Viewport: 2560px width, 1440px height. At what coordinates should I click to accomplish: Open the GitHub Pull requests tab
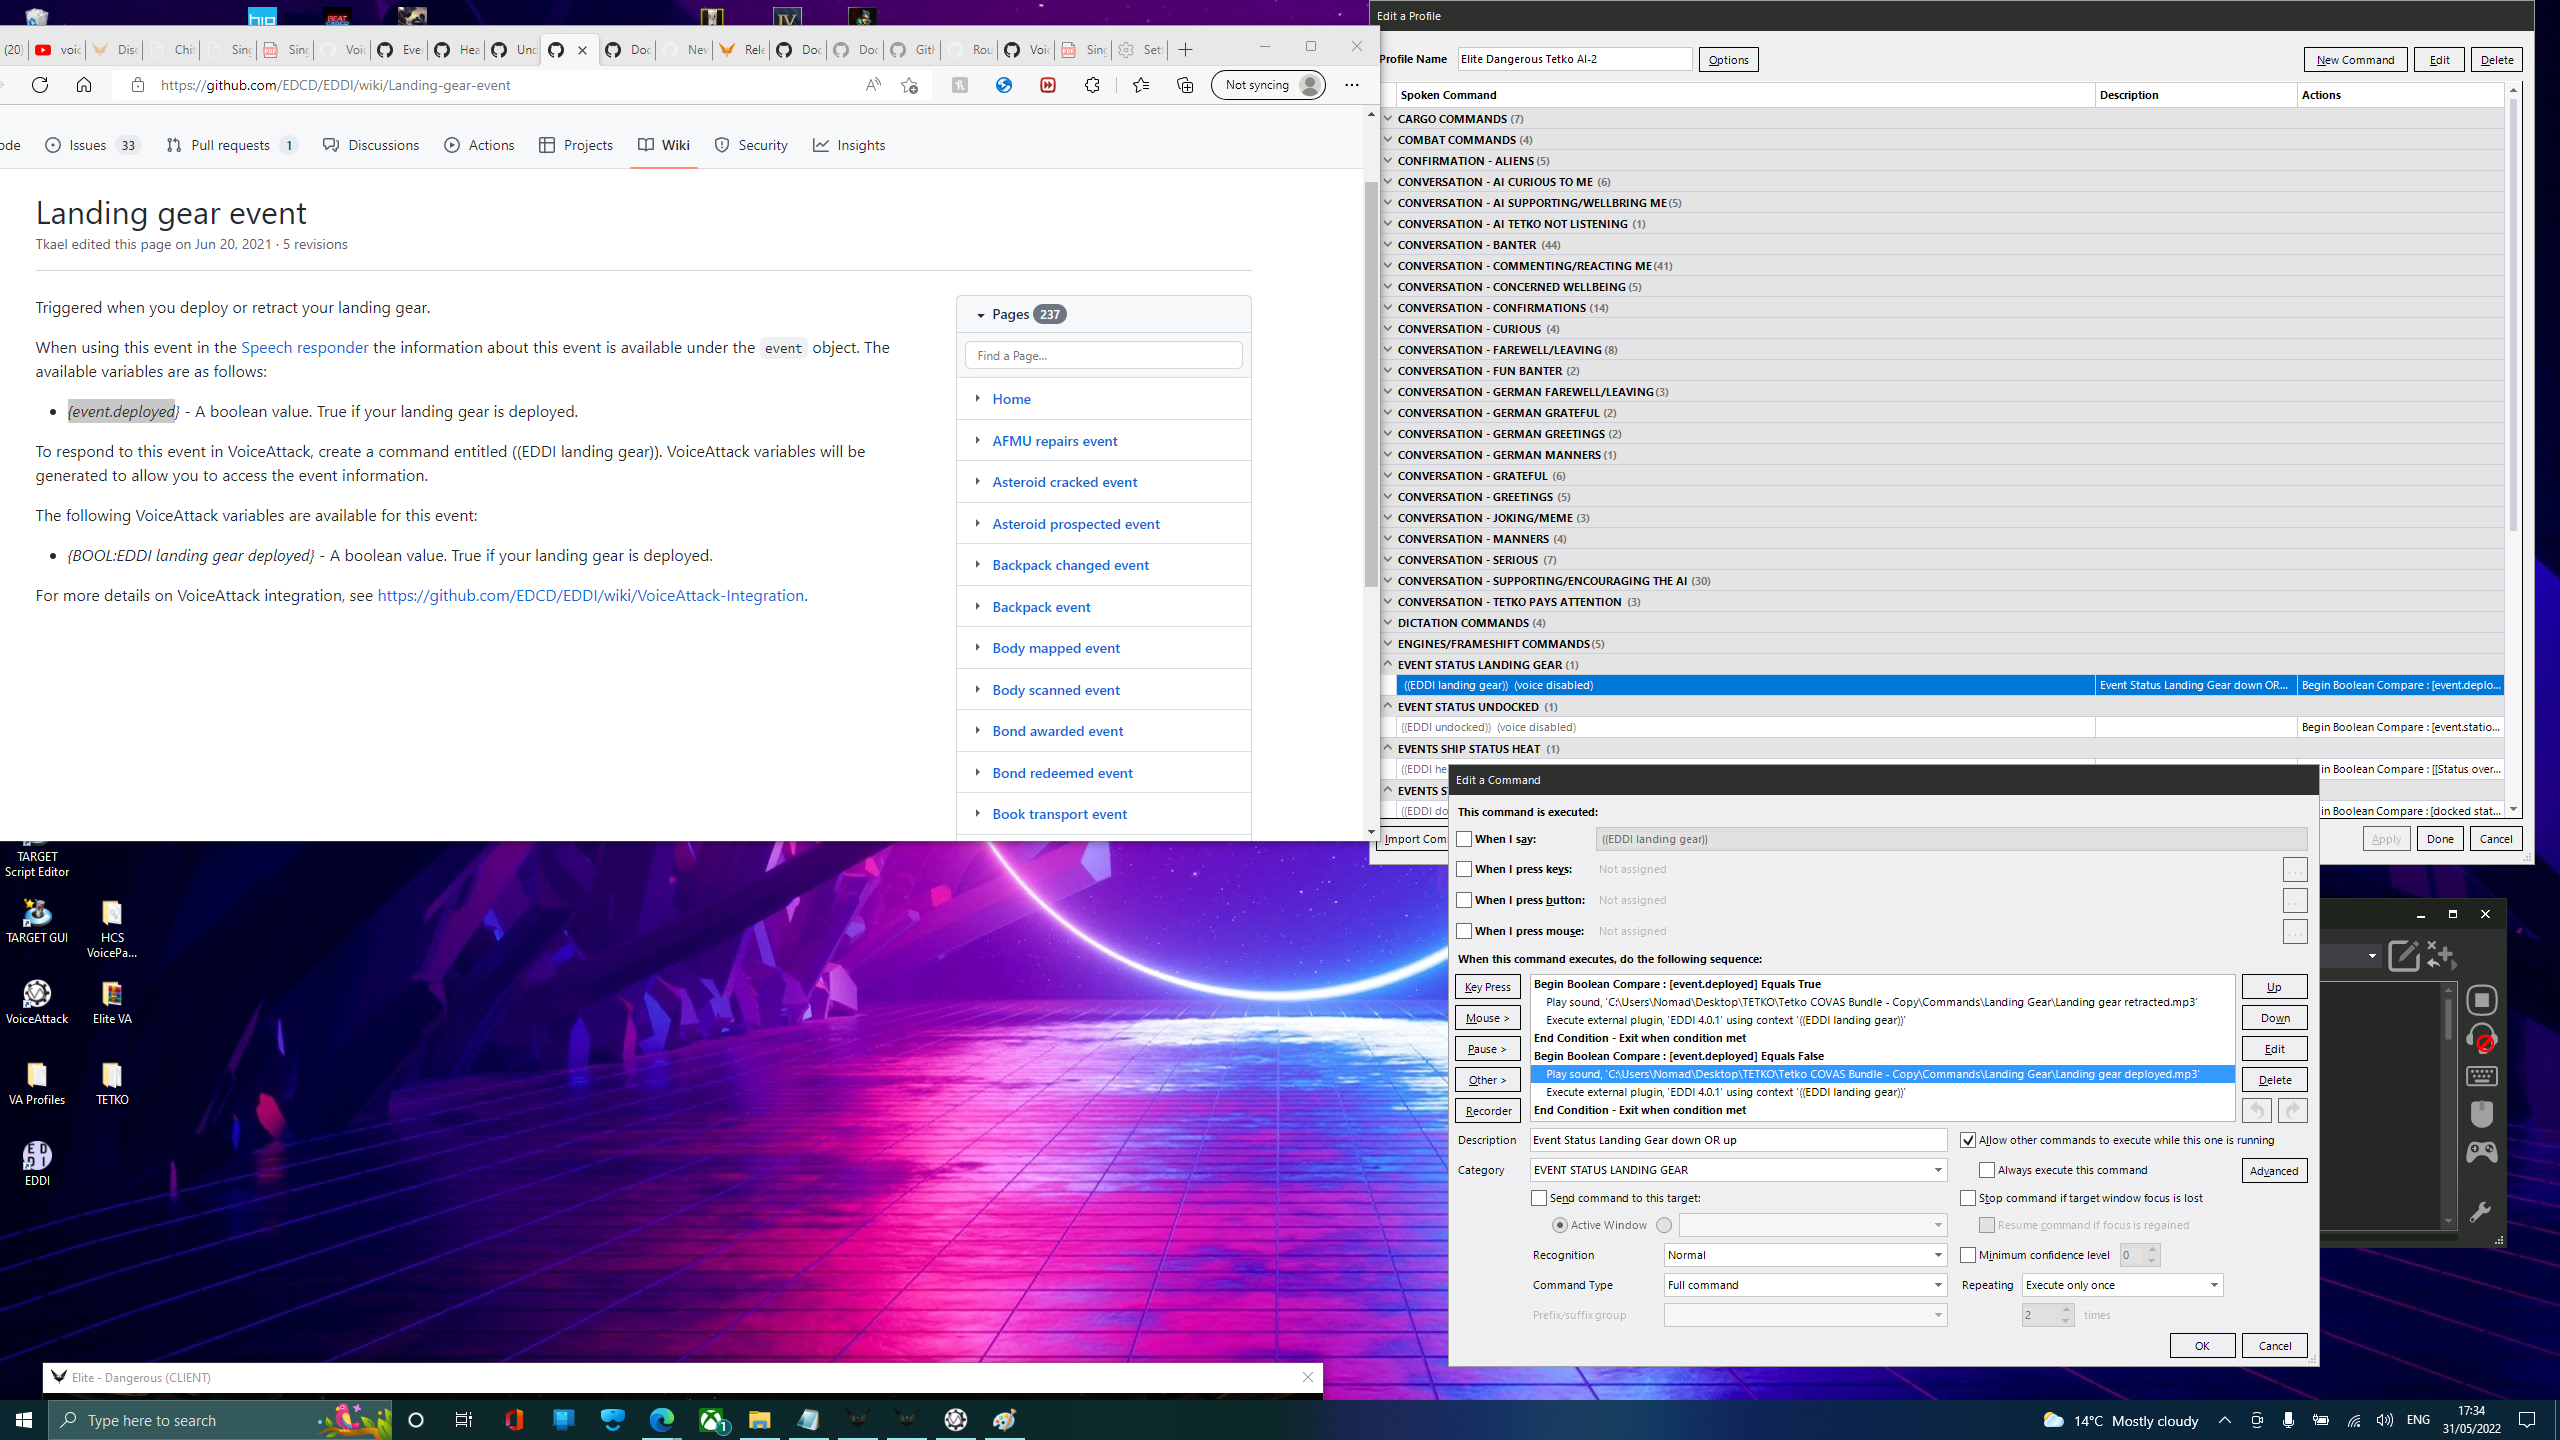click(x=232, y=145)
